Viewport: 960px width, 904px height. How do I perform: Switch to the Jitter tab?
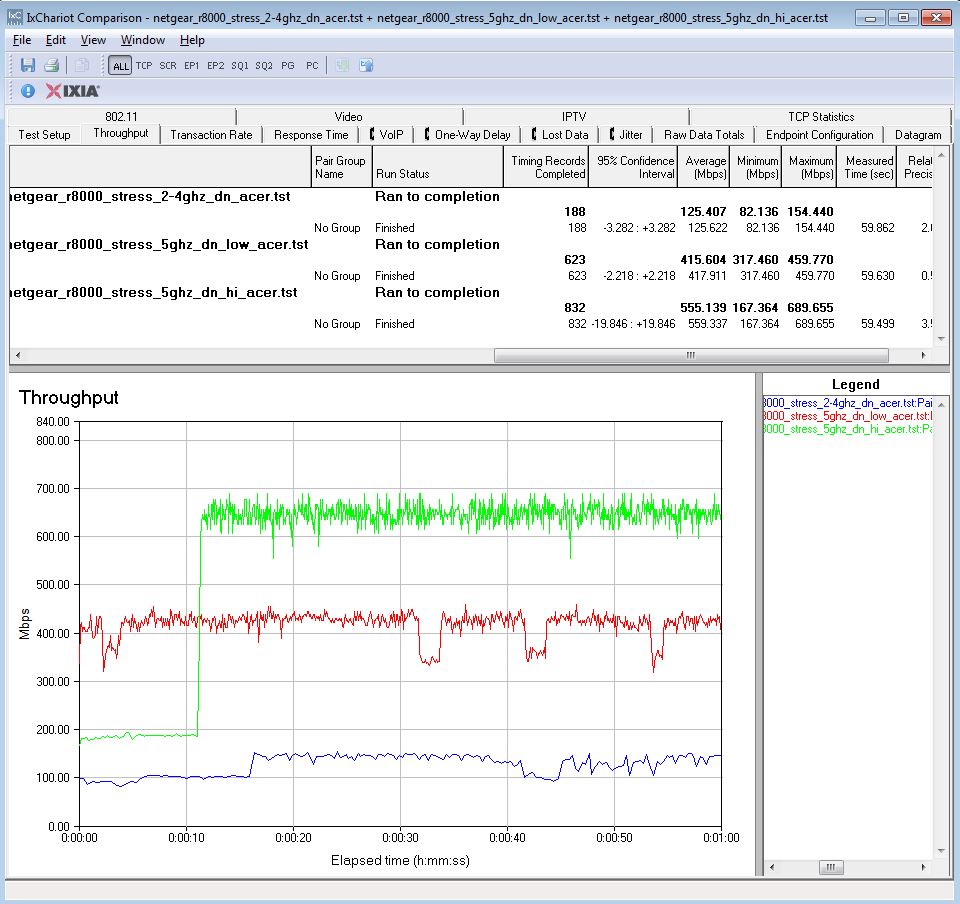click(626, 135)
